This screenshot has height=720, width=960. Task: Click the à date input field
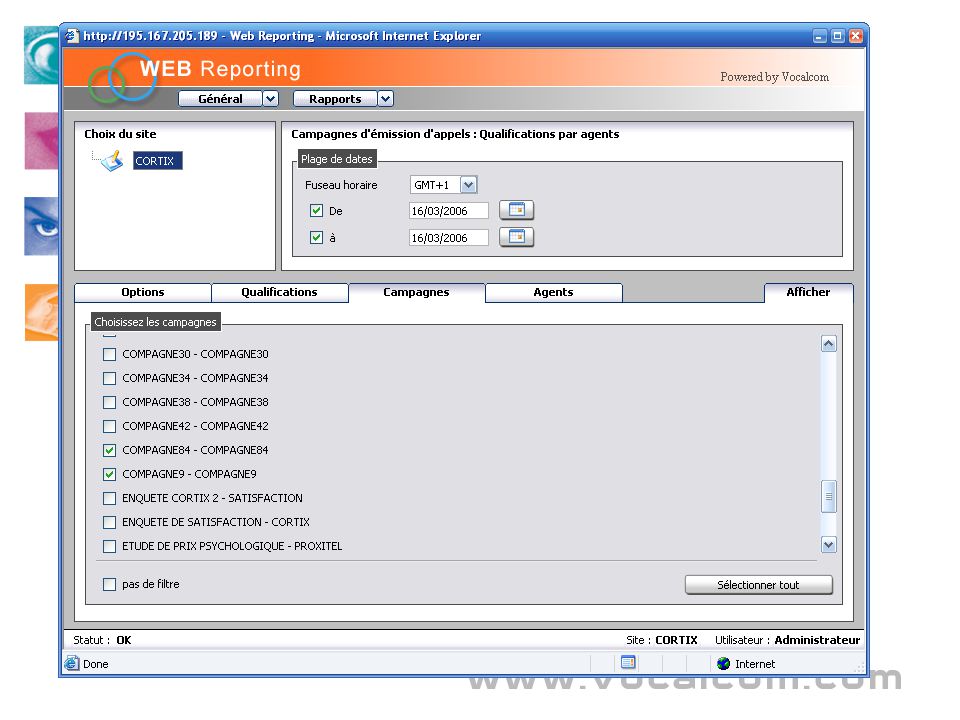pyautogui.click(x=448, y=238)
